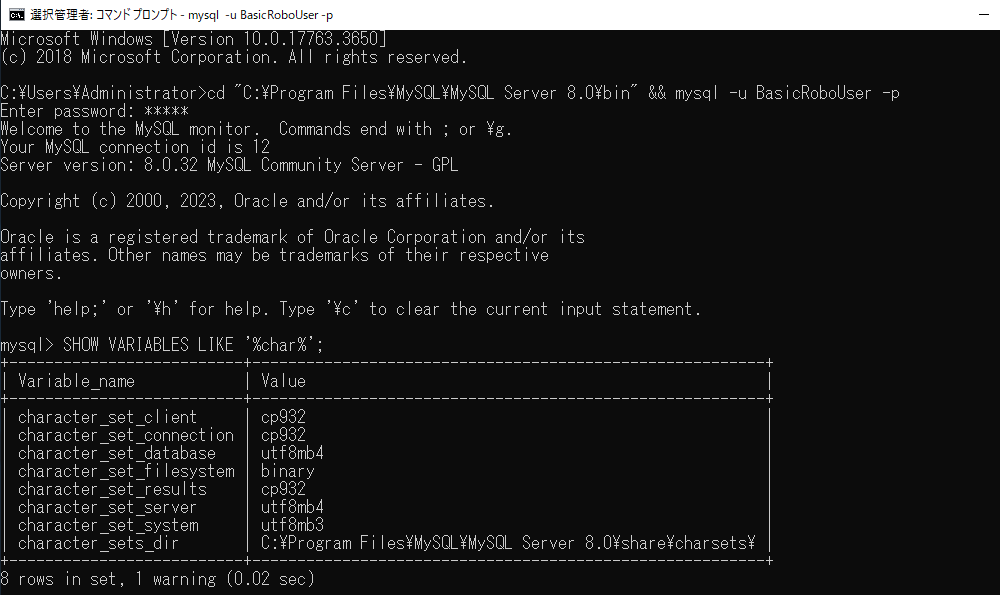Click the binary value in the table
The image size is (1000, 595).
point(288,471)
